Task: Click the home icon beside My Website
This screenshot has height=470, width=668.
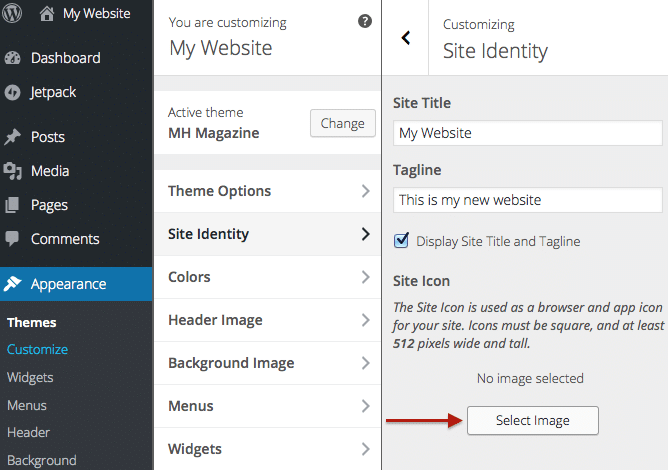Action: [x=47, y=14]
